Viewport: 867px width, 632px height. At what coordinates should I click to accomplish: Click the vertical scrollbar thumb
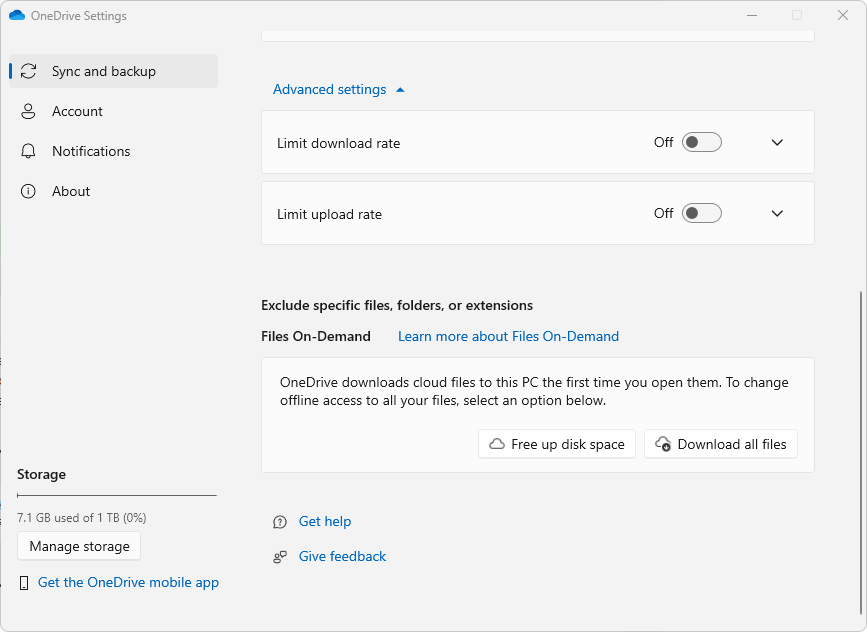point(860,452)
